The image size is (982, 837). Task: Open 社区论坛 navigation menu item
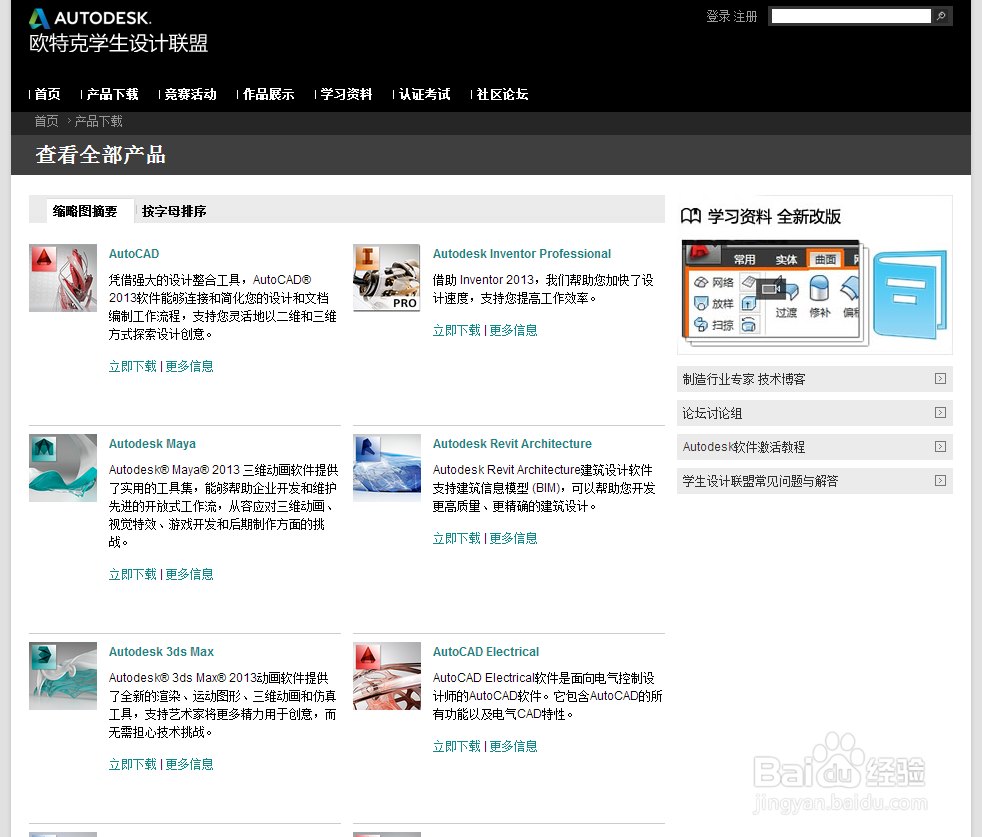(x=502, y=95)
